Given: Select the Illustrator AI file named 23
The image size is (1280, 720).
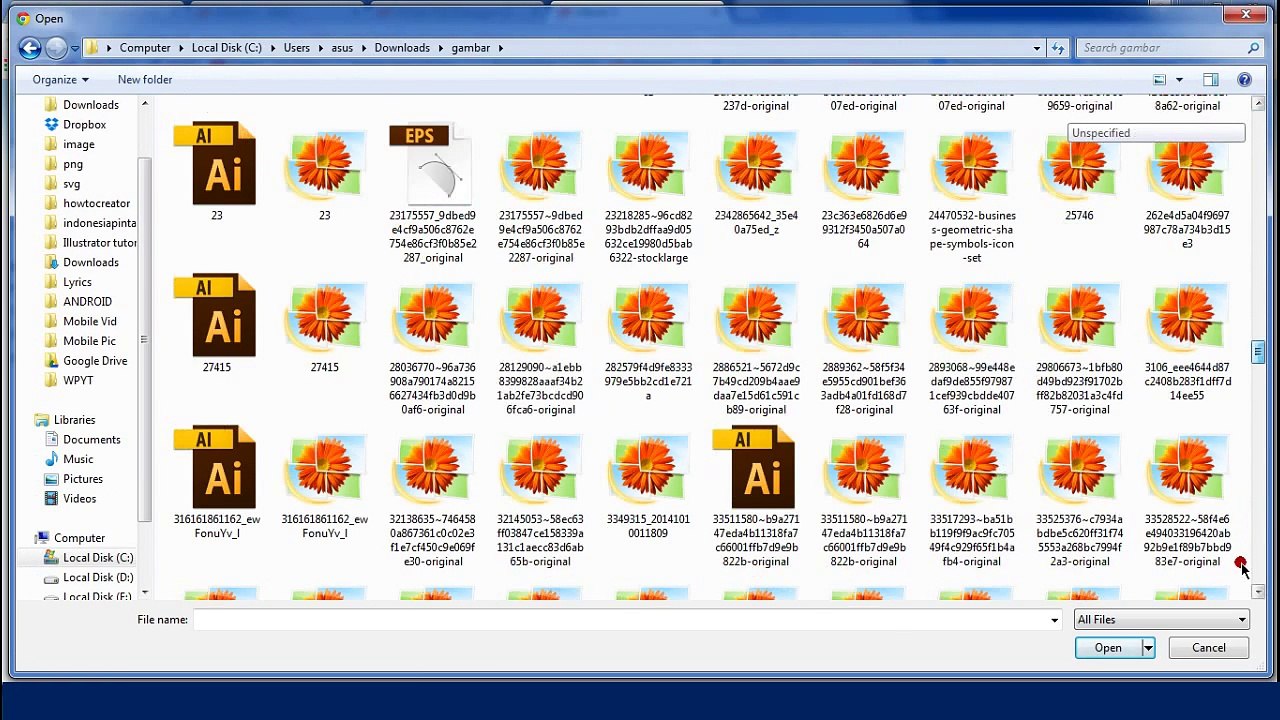Looking at the screenshot, I should 216,172.
